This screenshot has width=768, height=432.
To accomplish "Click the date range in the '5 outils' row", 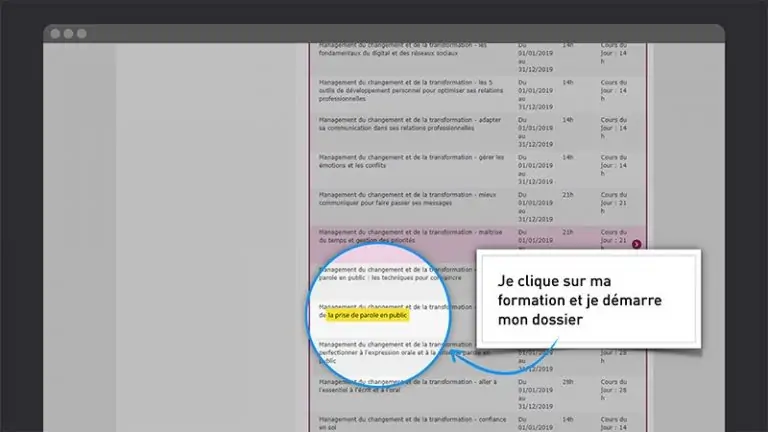I will (535, 95).
